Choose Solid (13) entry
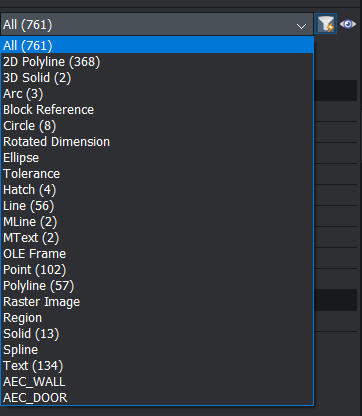The width and height of the screenshot is (362, 416). (157, 334)
